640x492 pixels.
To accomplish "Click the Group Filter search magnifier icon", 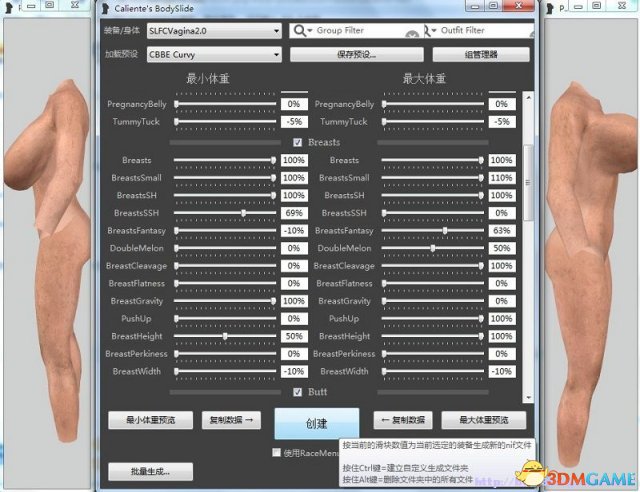I will [299, 31].
